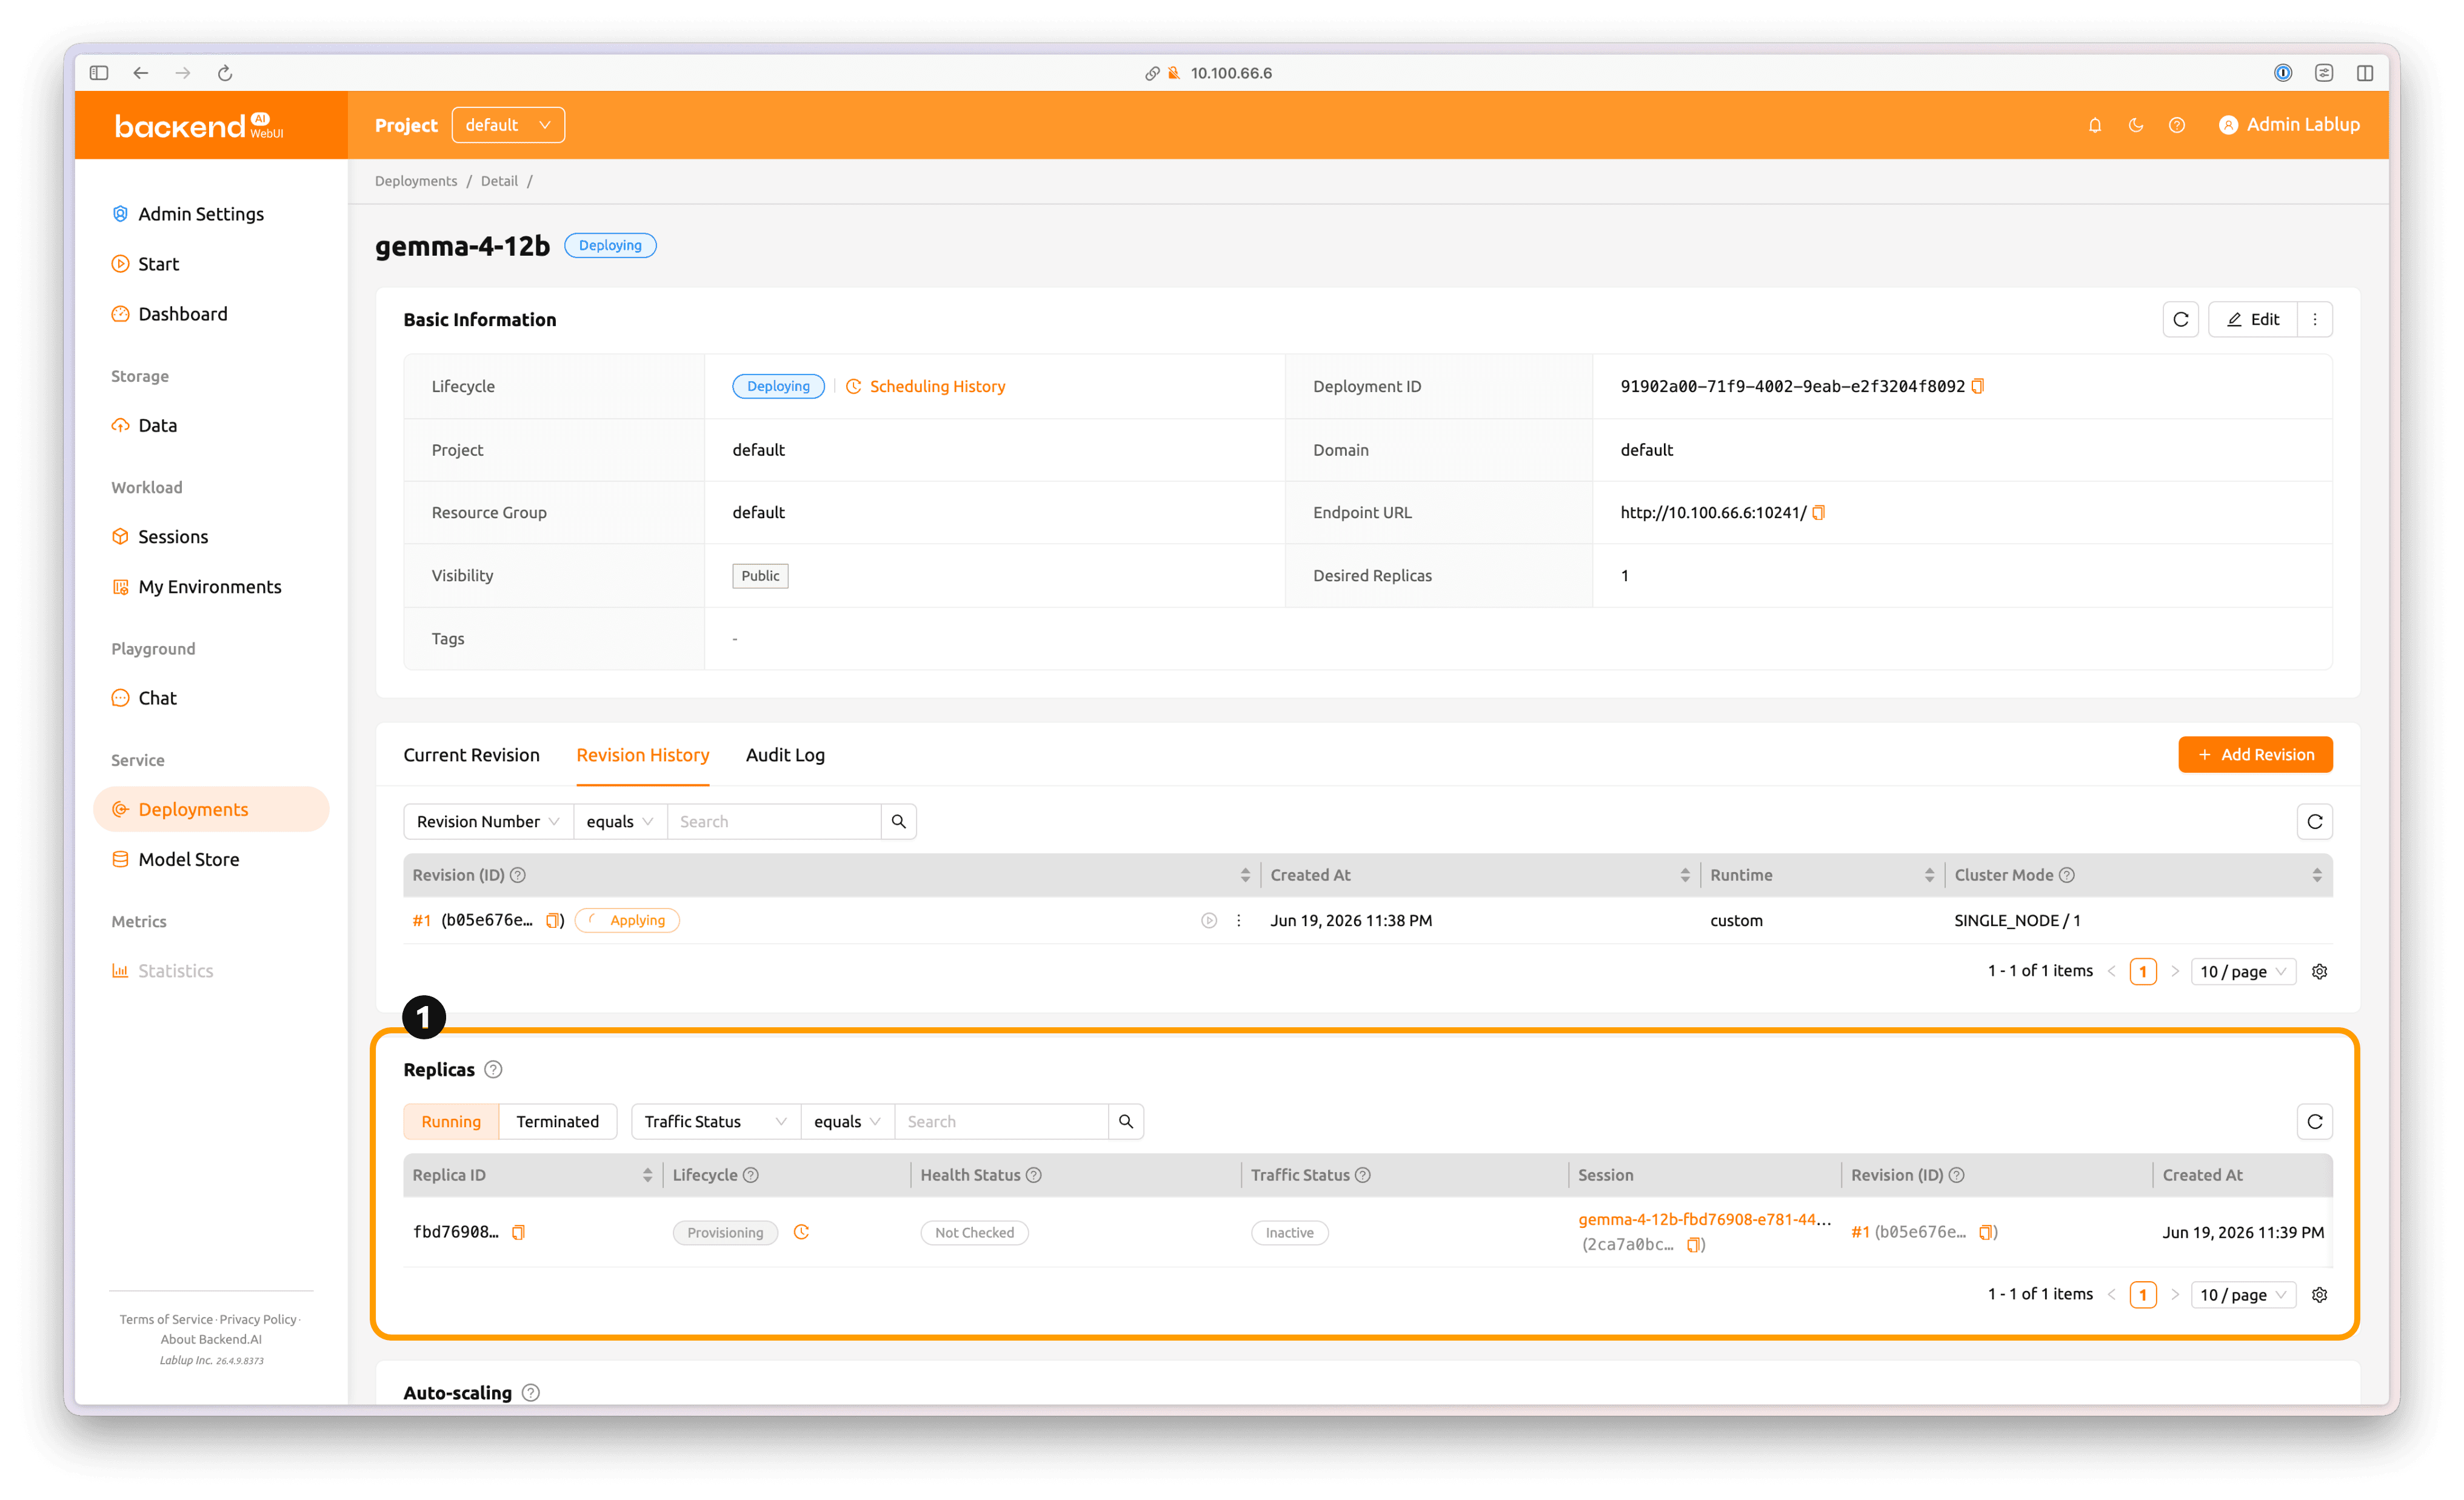The width and height of the screenshot is (2464, 1500).
Task: Run the revision search with magnifier icon
Action: tap(899, 822)
